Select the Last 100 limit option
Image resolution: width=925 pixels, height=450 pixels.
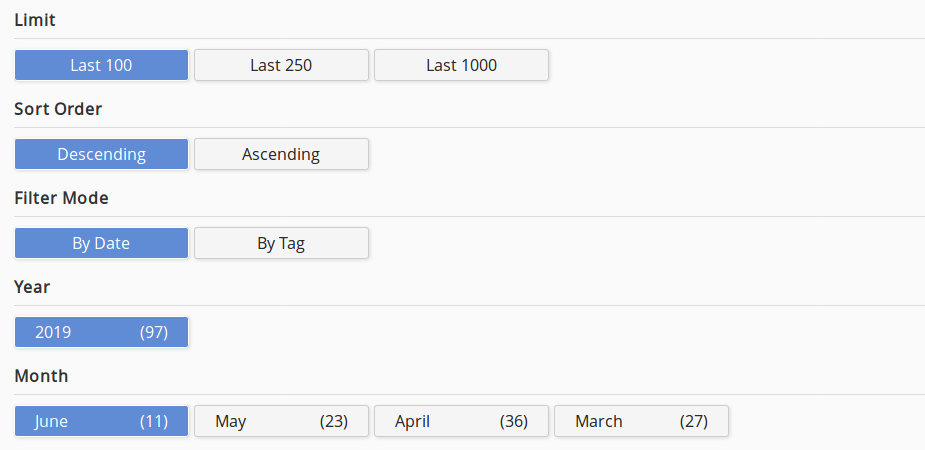(x=101, y=66)
